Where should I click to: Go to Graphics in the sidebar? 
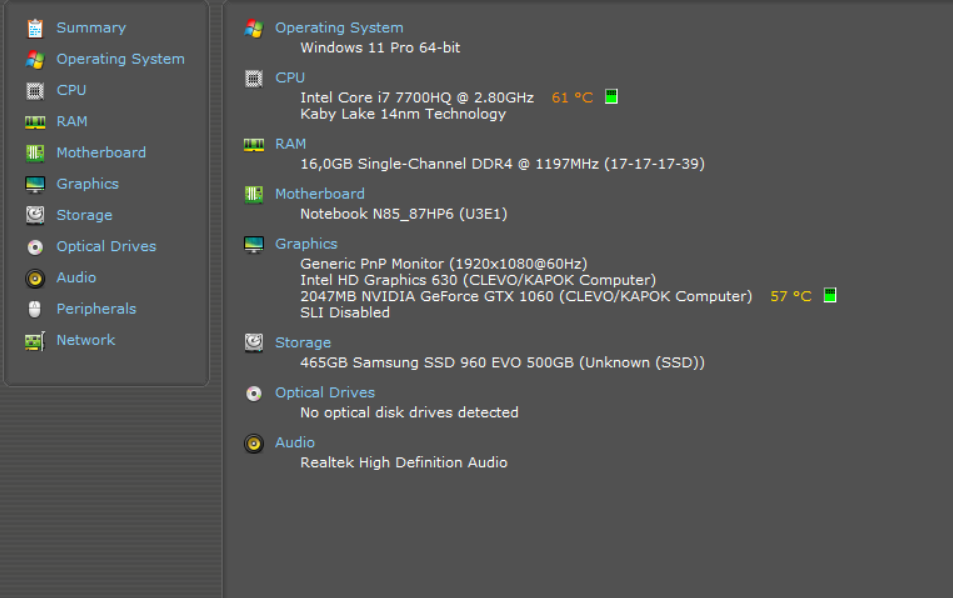88,184
